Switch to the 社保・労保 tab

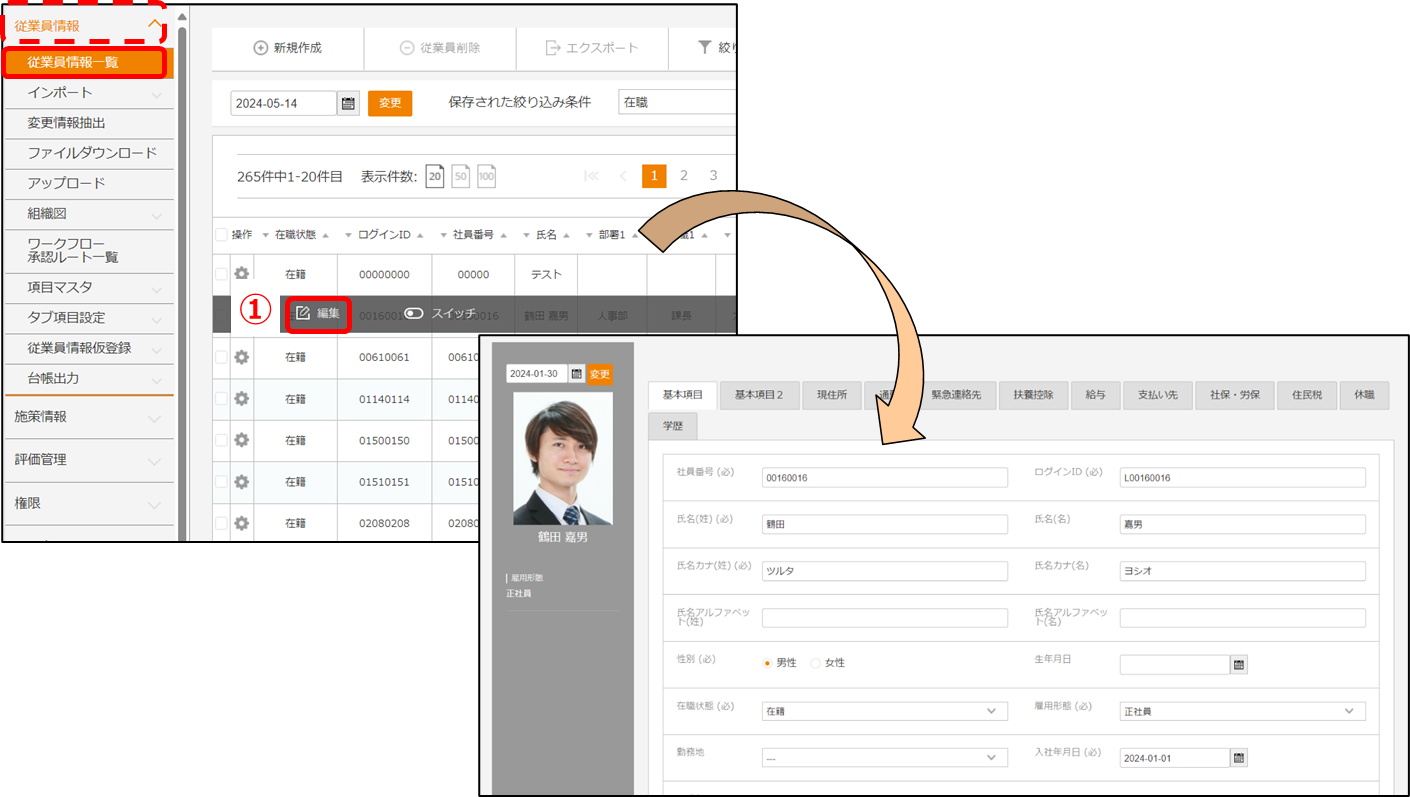tap(1234, 395)
